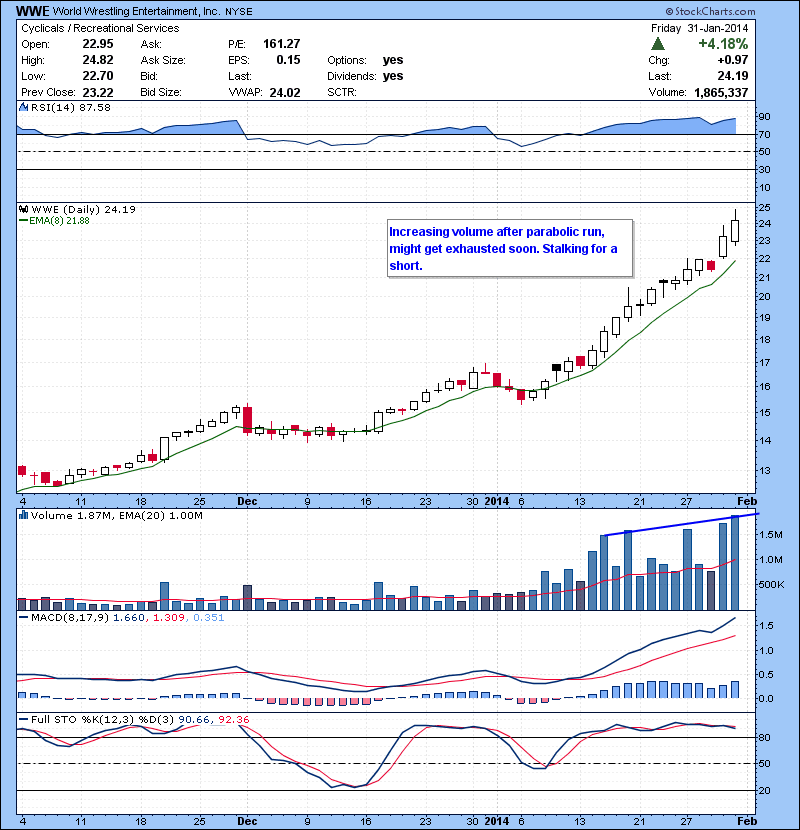800x830 pixels.
Task: Click the 90 label on RSI axis
Action: coord(765,116)
